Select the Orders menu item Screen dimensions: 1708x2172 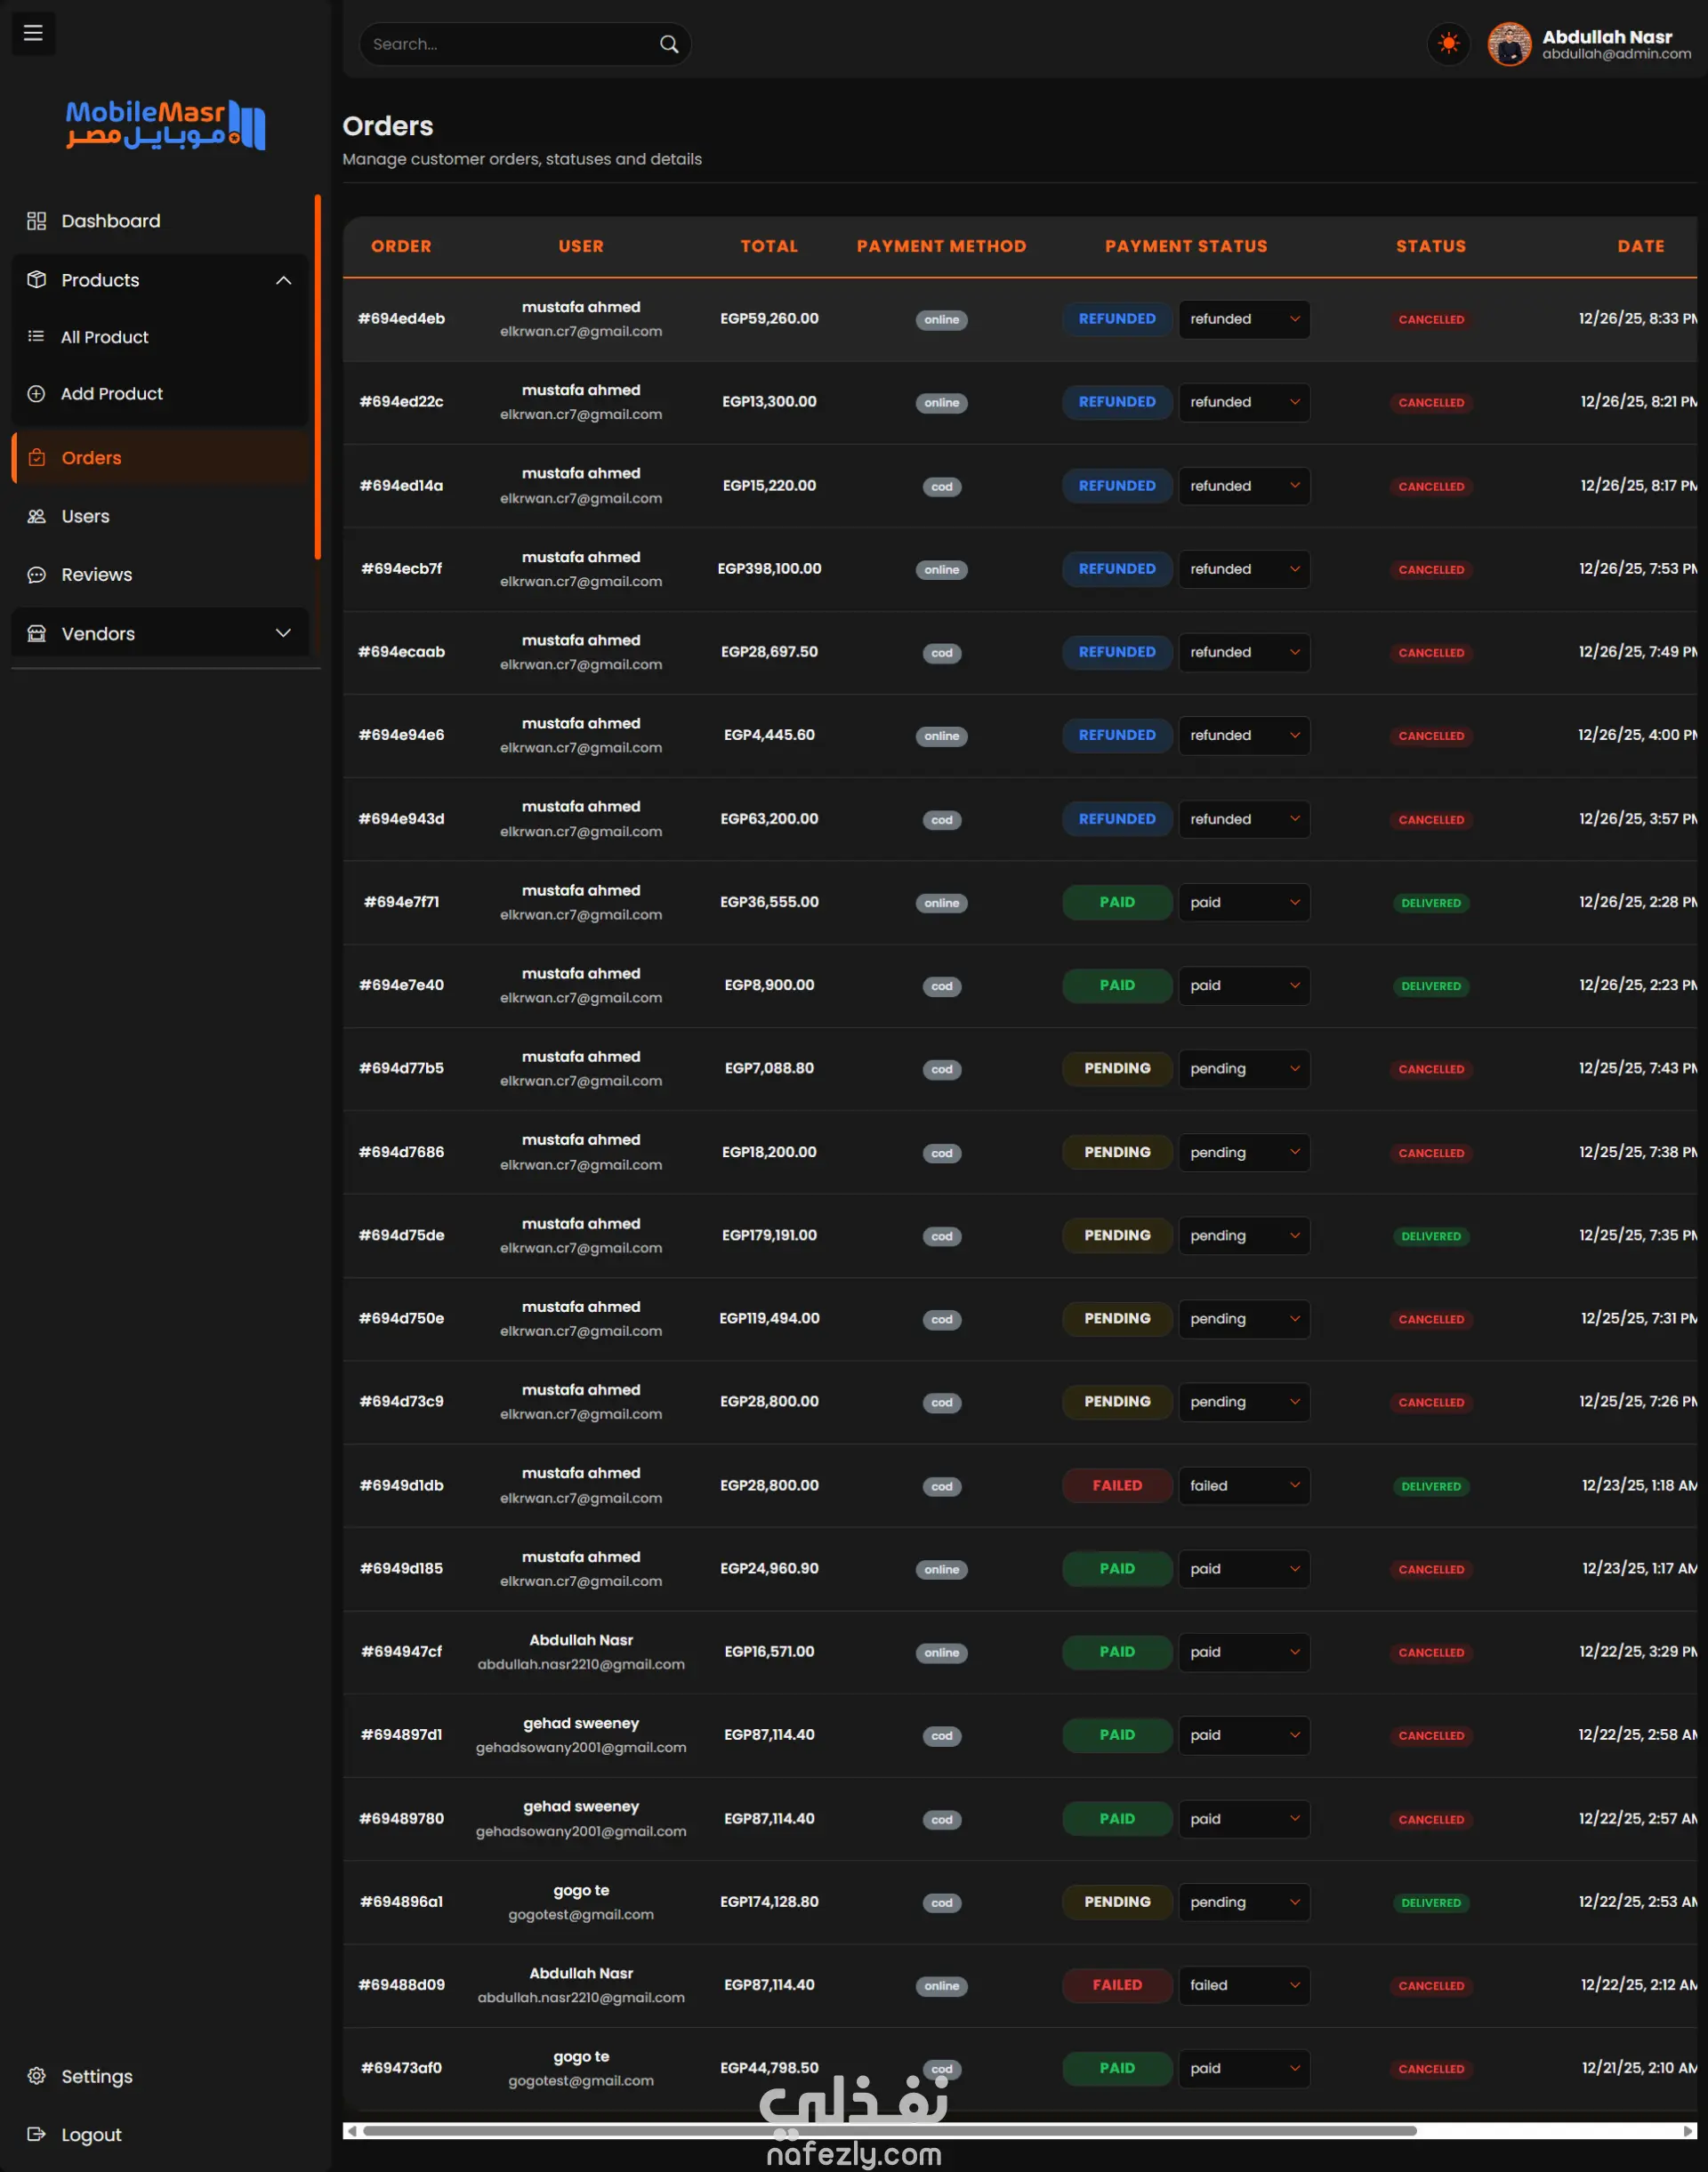coord(91,458)
